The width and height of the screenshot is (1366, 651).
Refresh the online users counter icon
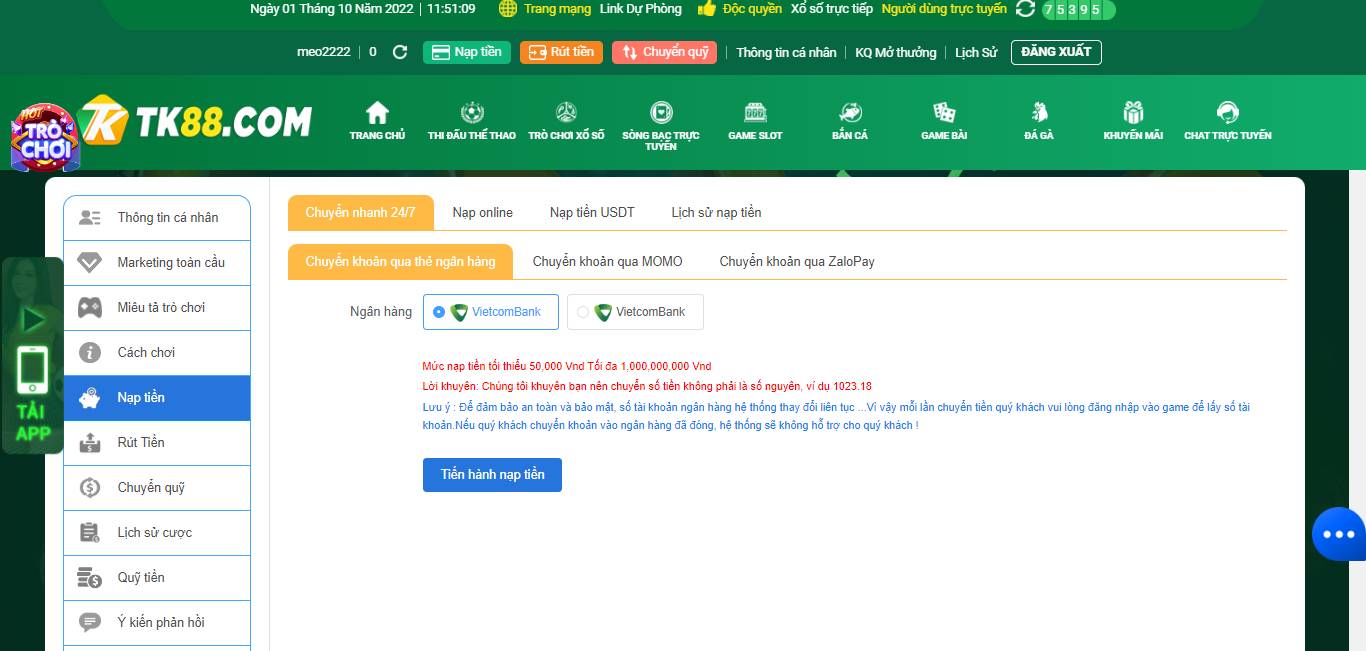point(1025,9)
